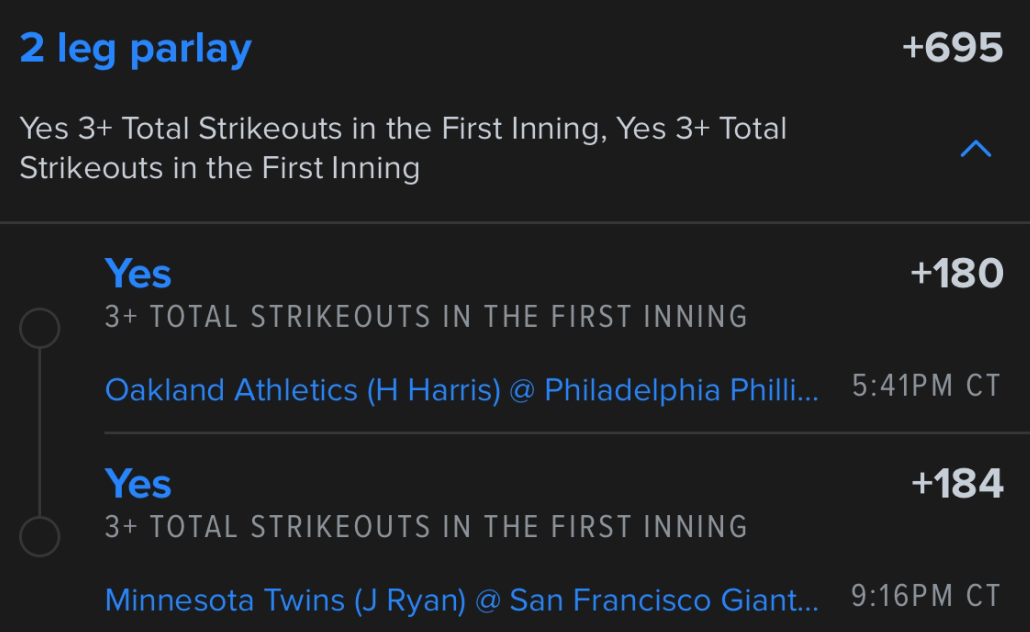Image resolution: width=1030 pixels, height=632 pixels.
Task: Tap the +184 odds on second leg
Action: [956, 484]
